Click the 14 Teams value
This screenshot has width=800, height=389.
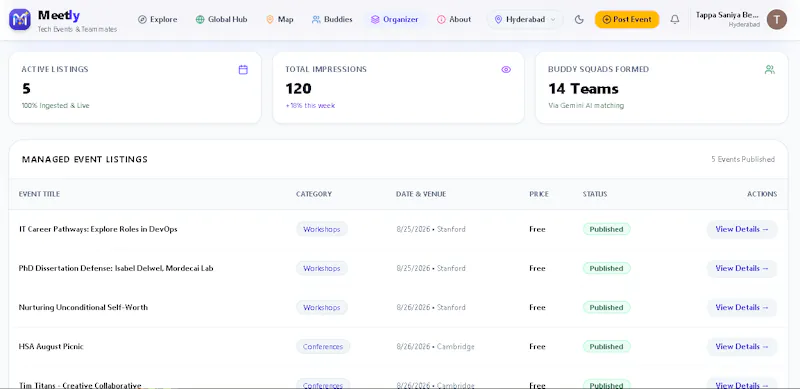pos(583,89)
